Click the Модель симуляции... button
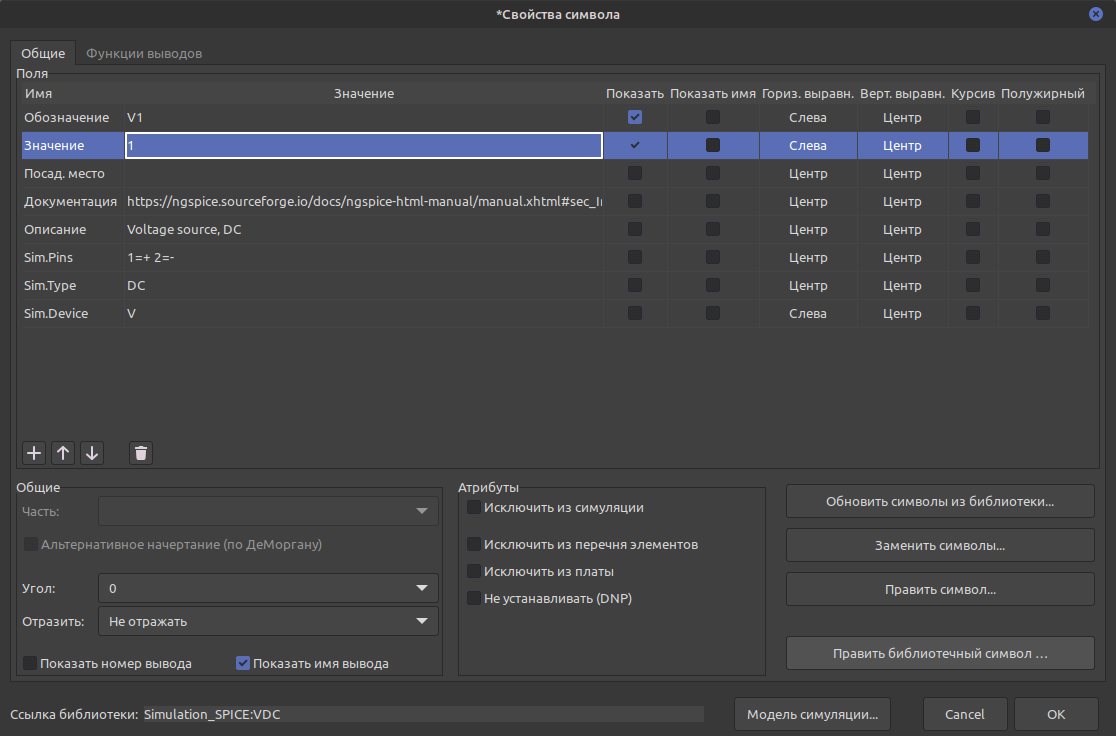The width and height of the screenshot is (1116, 736). click(812, 715)
